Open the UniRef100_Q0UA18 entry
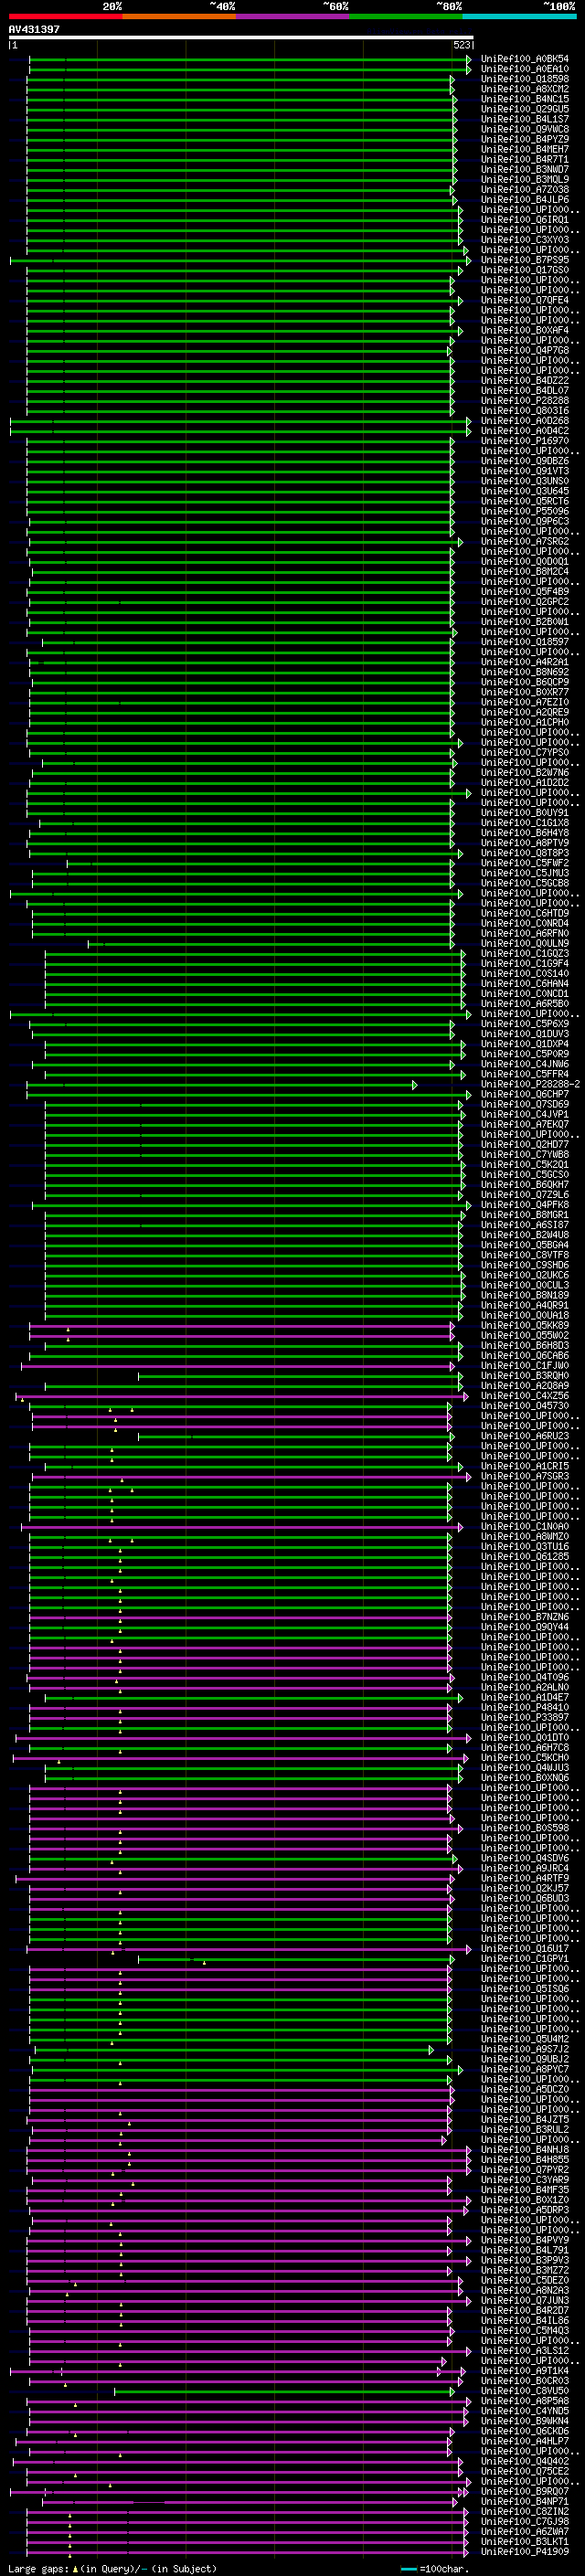 click(524, 1316)
